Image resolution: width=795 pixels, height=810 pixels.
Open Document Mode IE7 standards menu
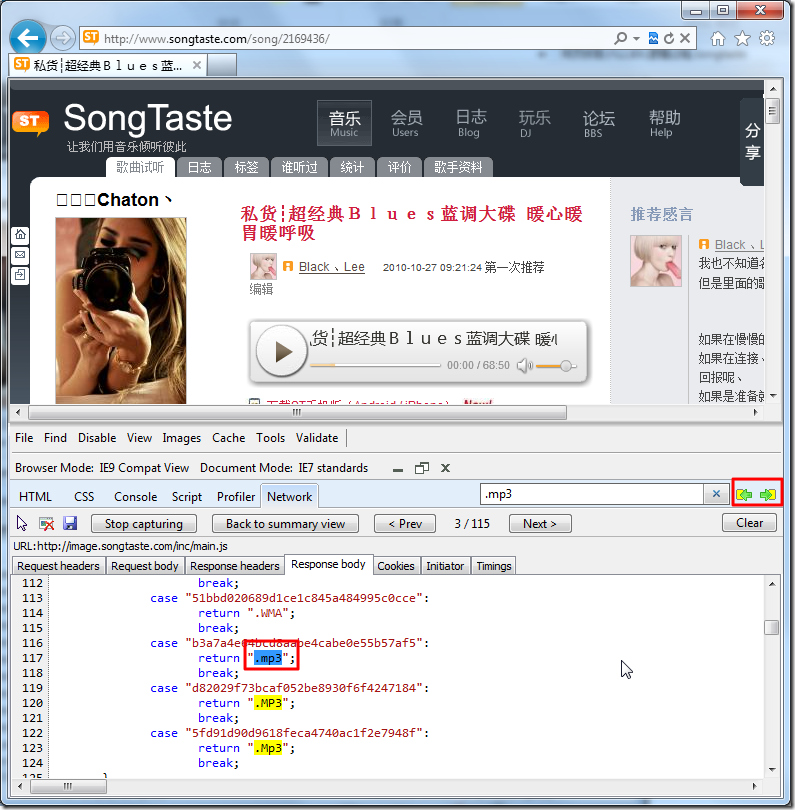(x=284, y=468)
